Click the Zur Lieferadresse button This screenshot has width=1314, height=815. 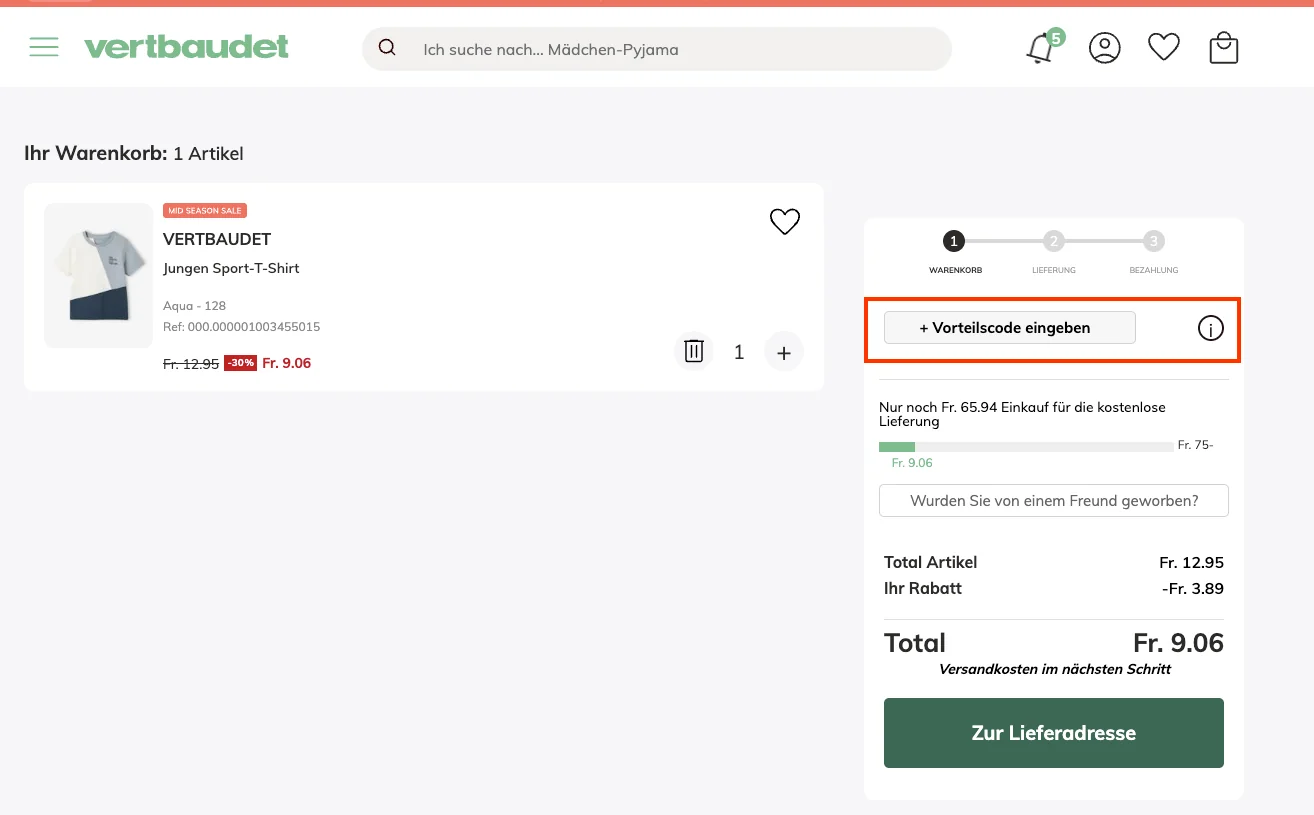coord(1053,732)
